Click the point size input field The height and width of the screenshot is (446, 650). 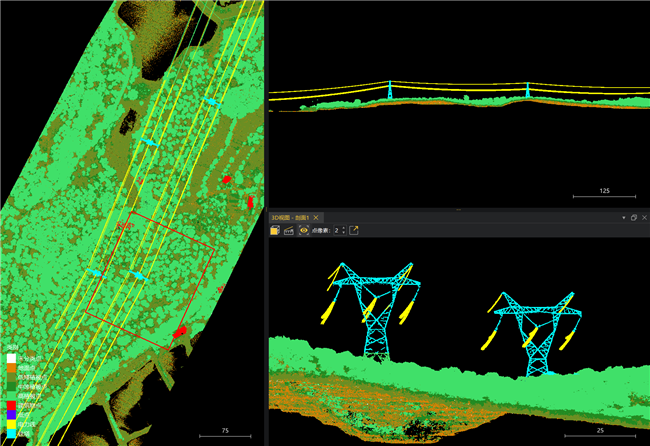(337, 230)
